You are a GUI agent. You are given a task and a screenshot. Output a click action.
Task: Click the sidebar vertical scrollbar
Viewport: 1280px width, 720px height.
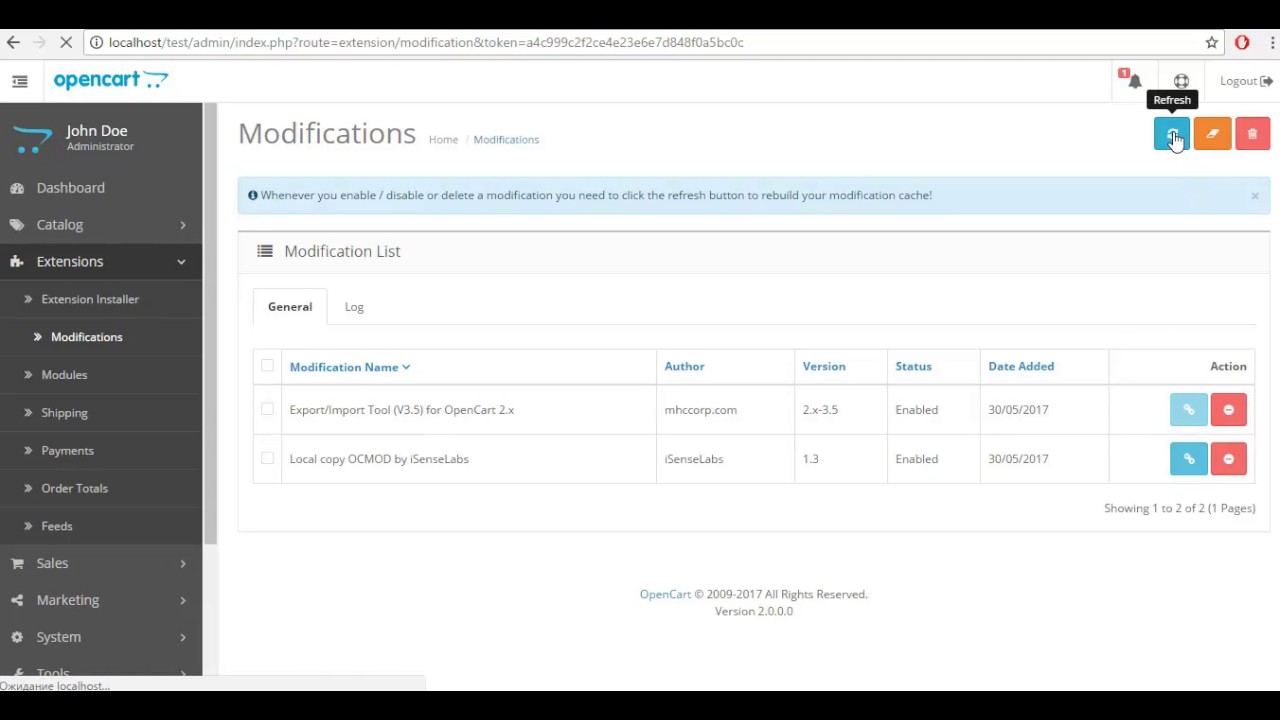point(210,324)
